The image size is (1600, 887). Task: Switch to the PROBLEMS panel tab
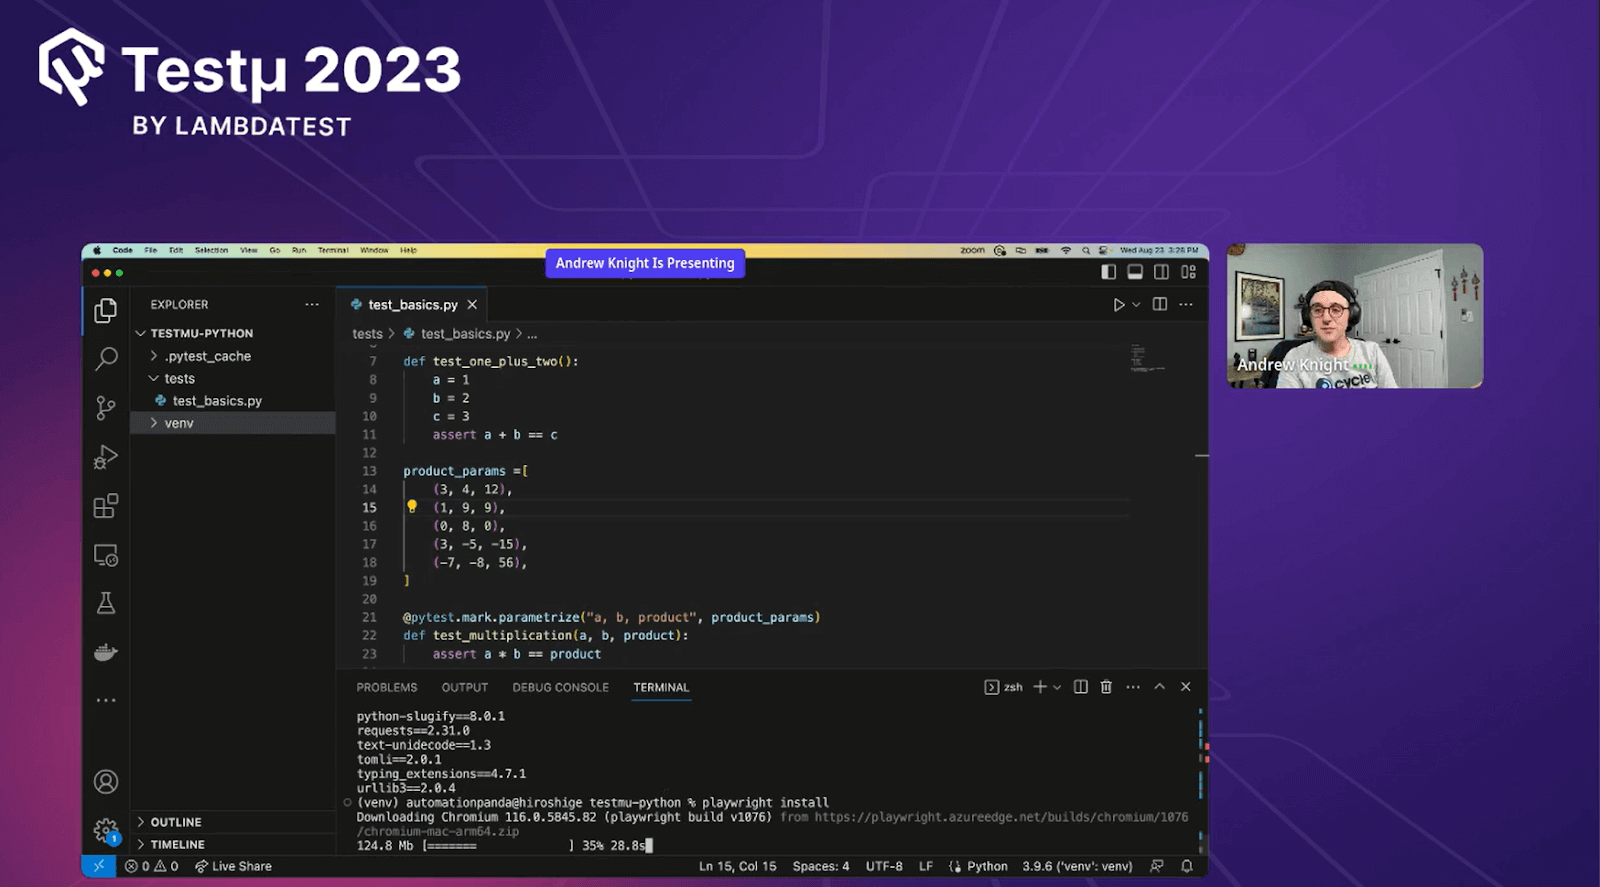pyautogui.click(x=387, y=687)
